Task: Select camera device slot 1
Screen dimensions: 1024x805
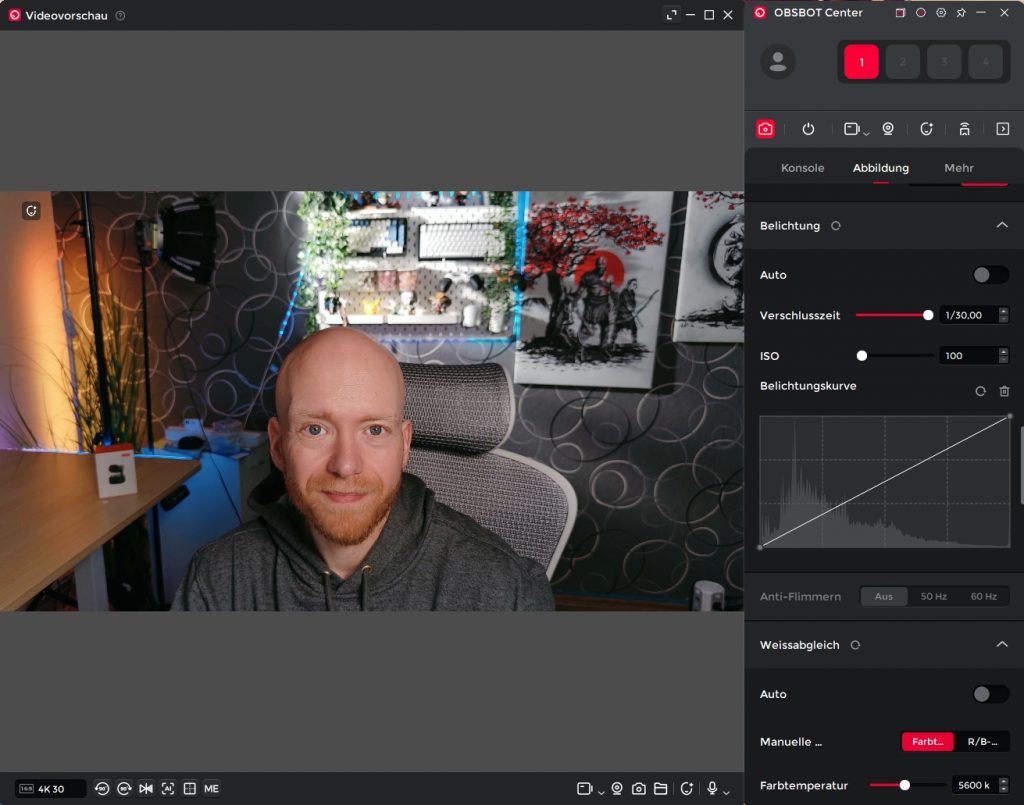Action: tap(861, 62)
